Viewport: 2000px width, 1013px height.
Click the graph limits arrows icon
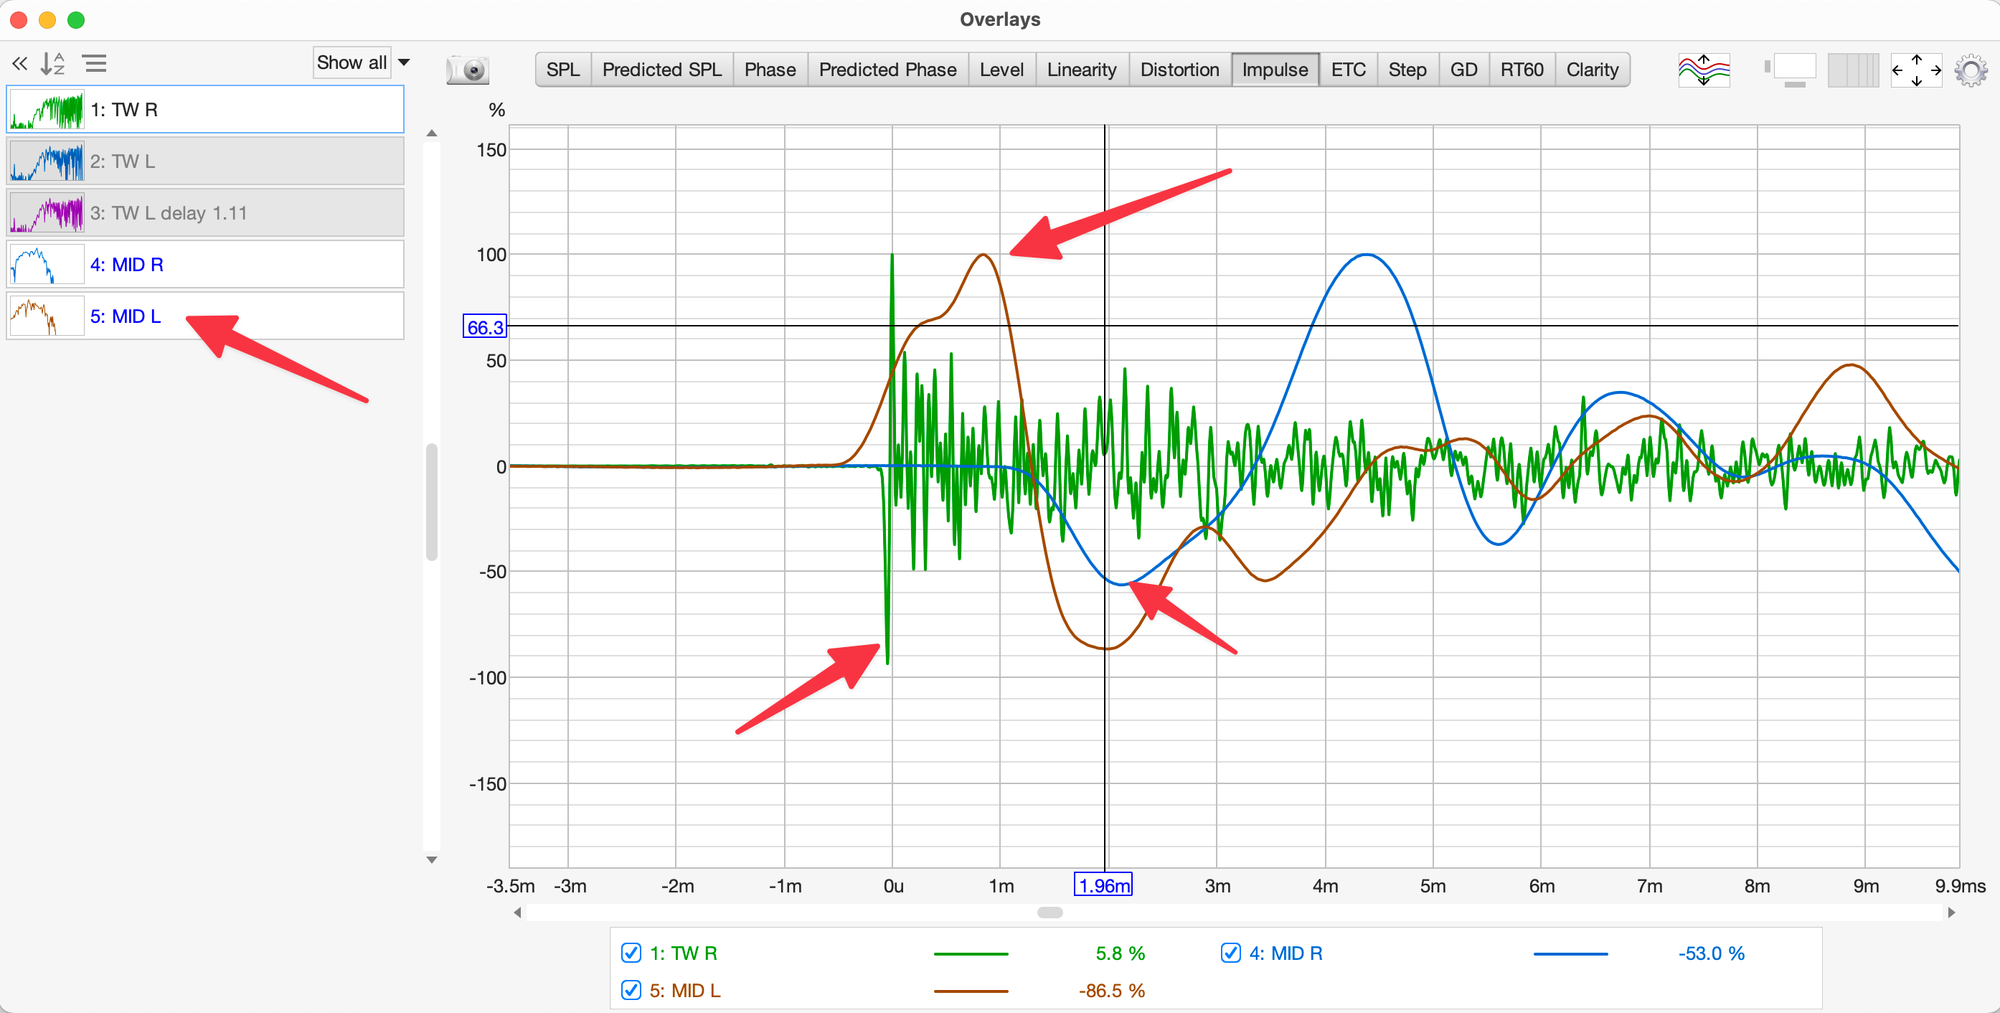tap(1916, 70)
